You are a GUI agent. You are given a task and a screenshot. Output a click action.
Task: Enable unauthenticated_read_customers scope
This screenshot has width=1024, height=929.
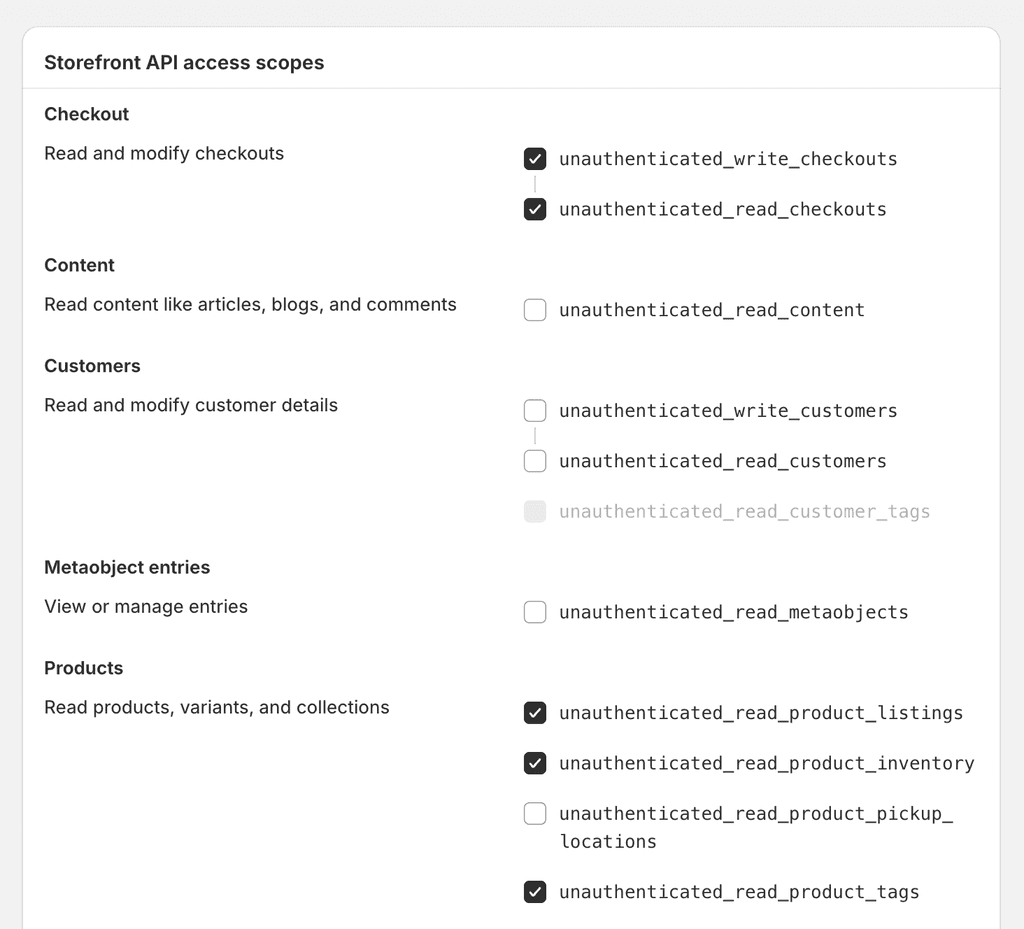pyautogui.click(x=535, y=461)
